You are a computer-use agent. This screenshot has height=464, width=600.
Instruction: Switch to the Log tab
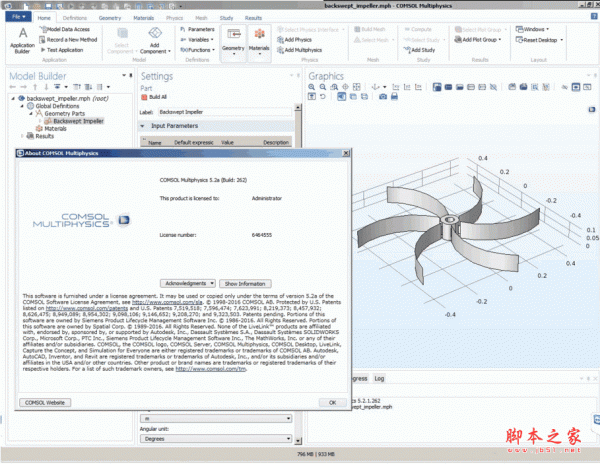pyautogui.click(x=379, y=378)
